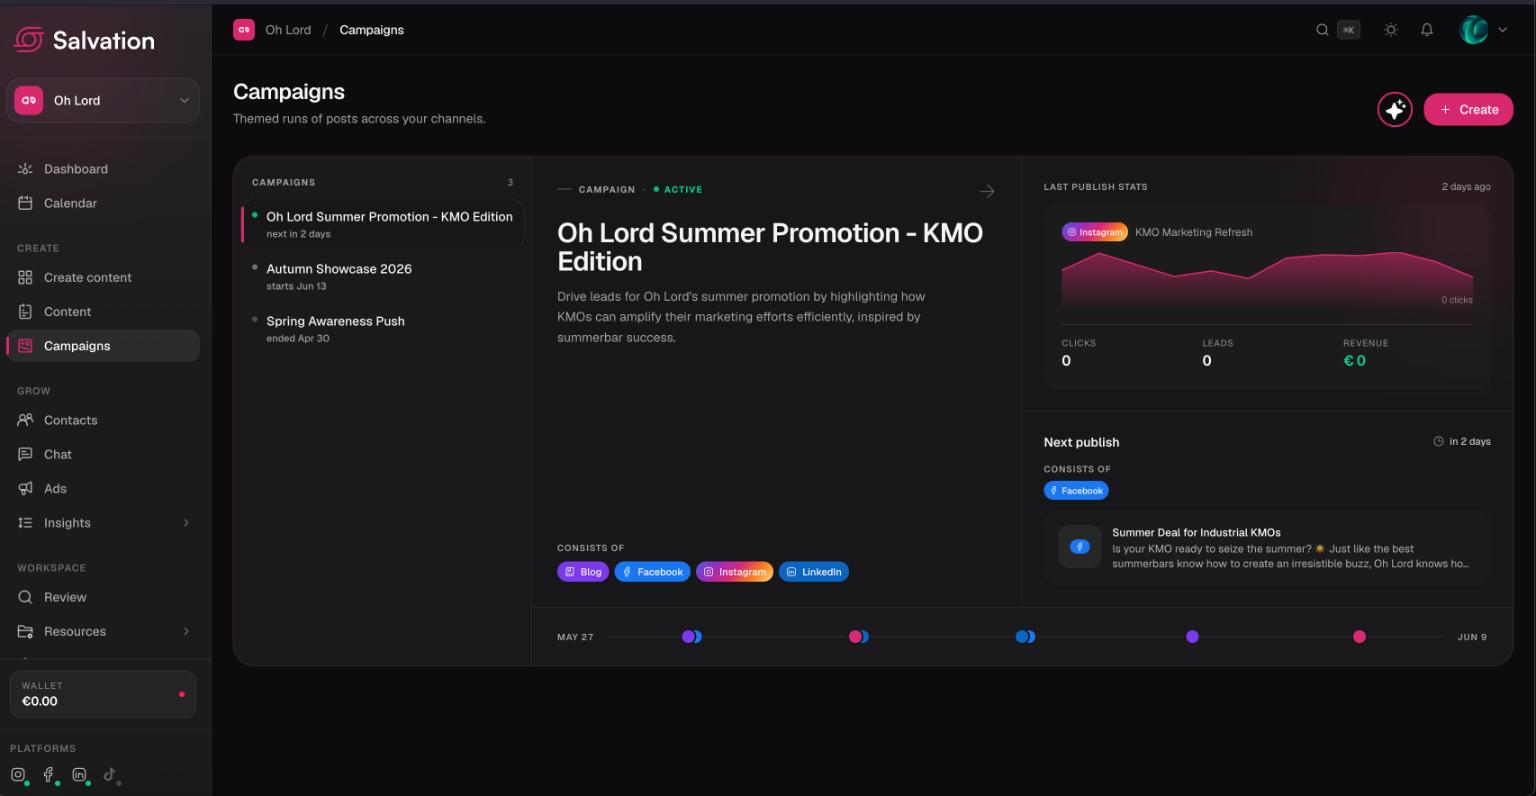Open the Summer Deal for Industrial KMOs post thumbnail
This screenshot has width=1536, height=796.
click(x=1080, y=547)
